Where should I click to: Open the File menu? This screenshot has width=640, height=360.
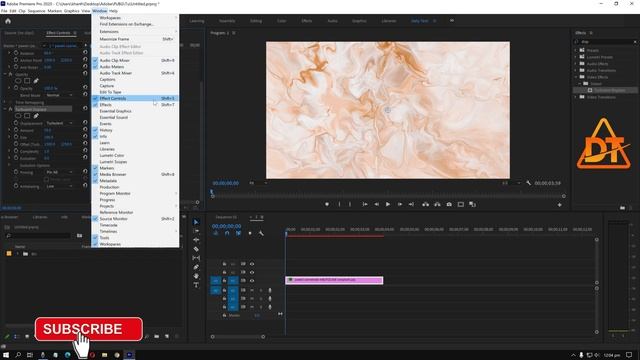coord(4,11)
